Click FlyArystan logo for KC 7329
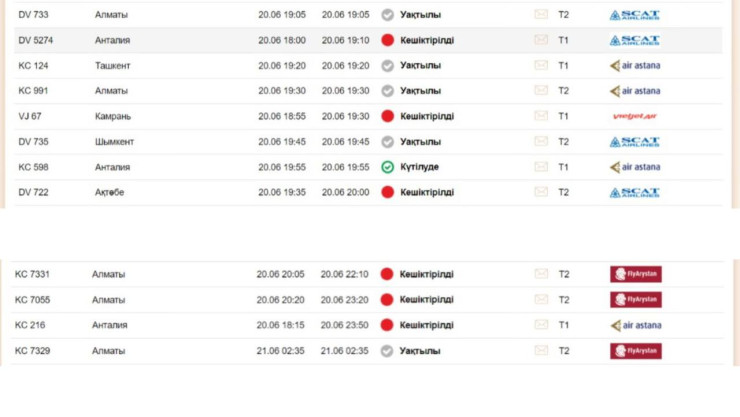740x417 pixels. tap(636, 351)
